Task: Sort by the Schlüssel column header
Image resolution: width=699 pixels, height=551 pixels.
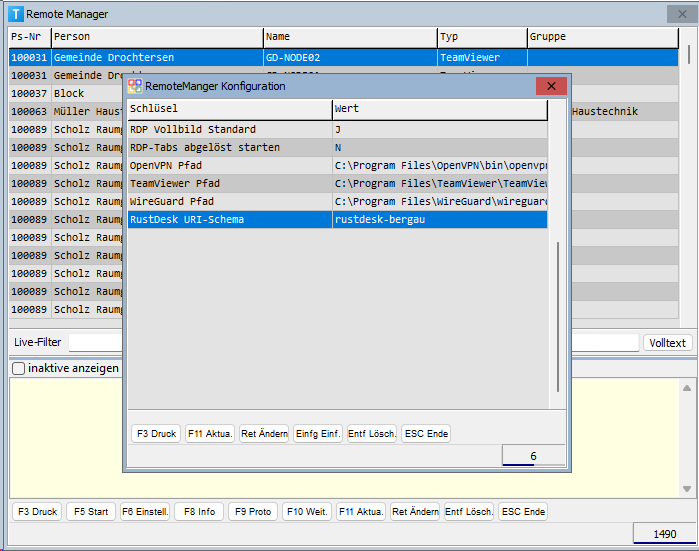Action: point(230,109)
